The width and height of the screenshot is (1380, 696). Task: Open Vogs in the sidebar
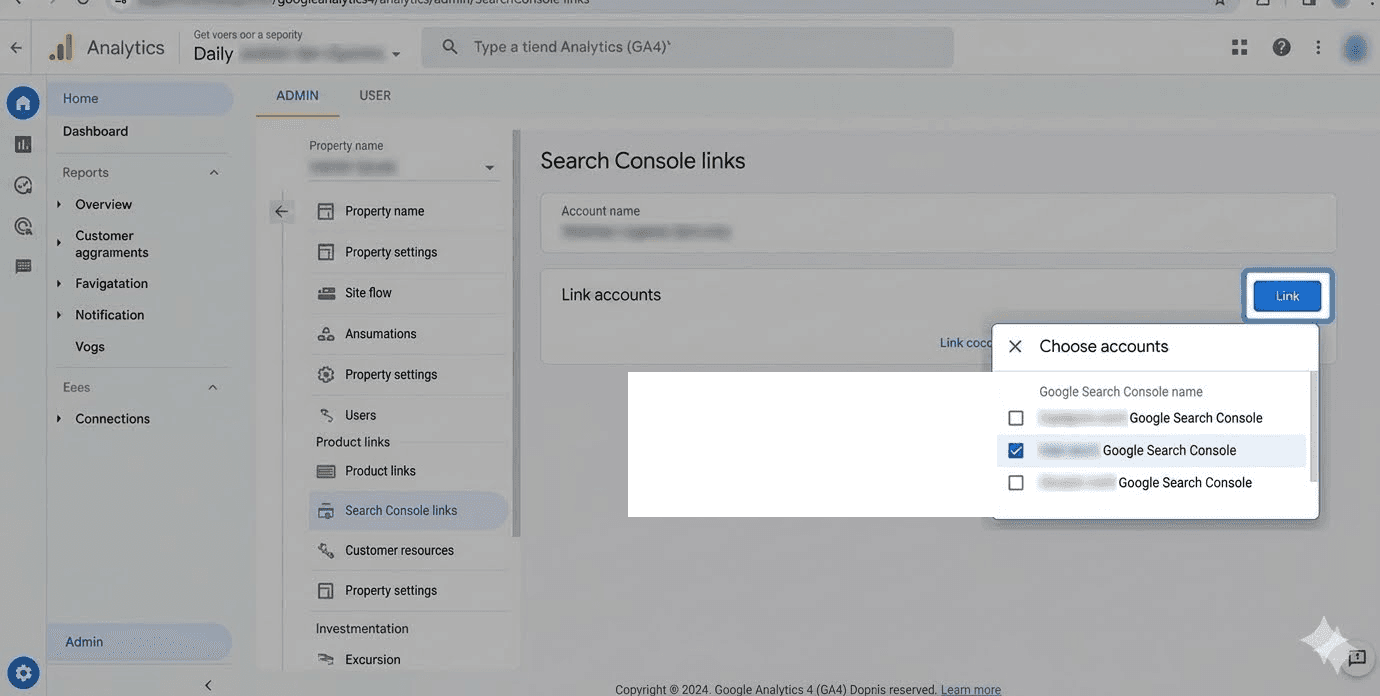90,347
